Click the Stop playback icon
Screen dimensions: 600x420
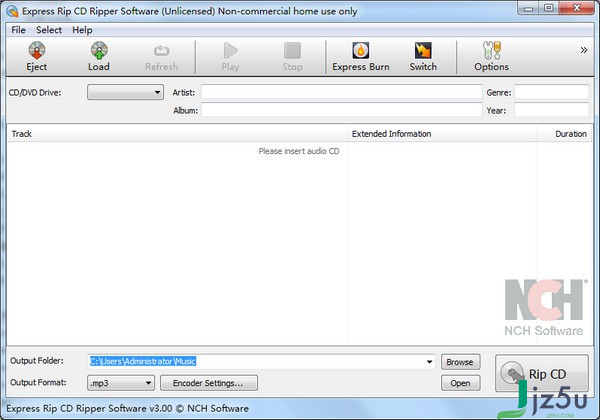tap(292, 56)
